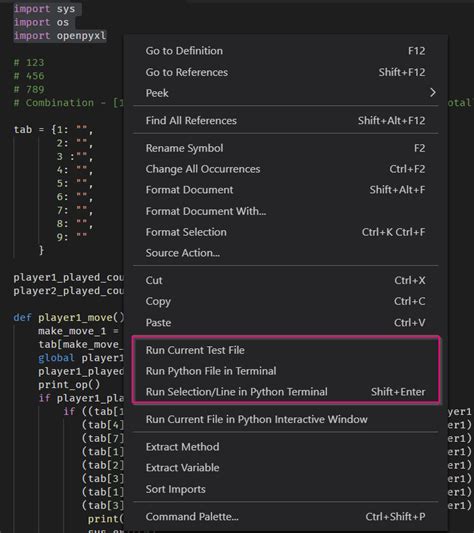Click Sort Imports

pos(285,489)
